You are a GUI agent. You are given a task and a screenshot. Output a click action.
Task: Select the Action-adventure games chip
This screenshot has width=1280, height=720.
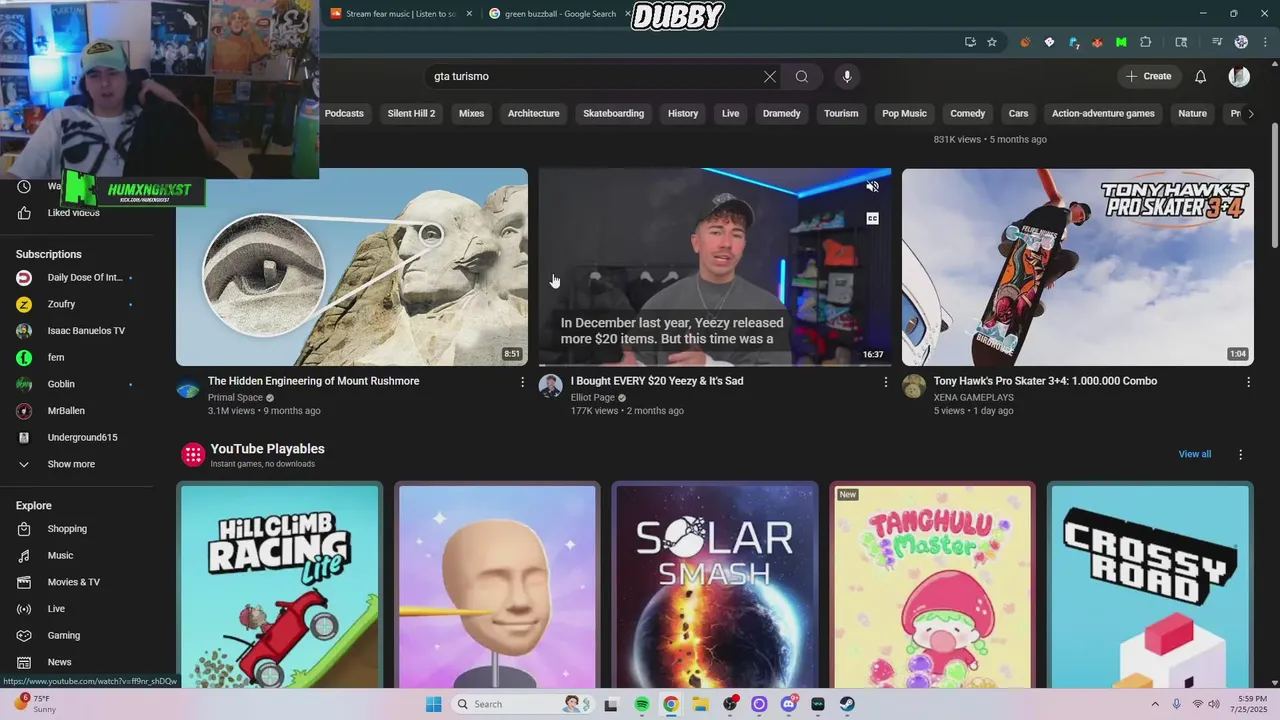(x=1103, y=114)
